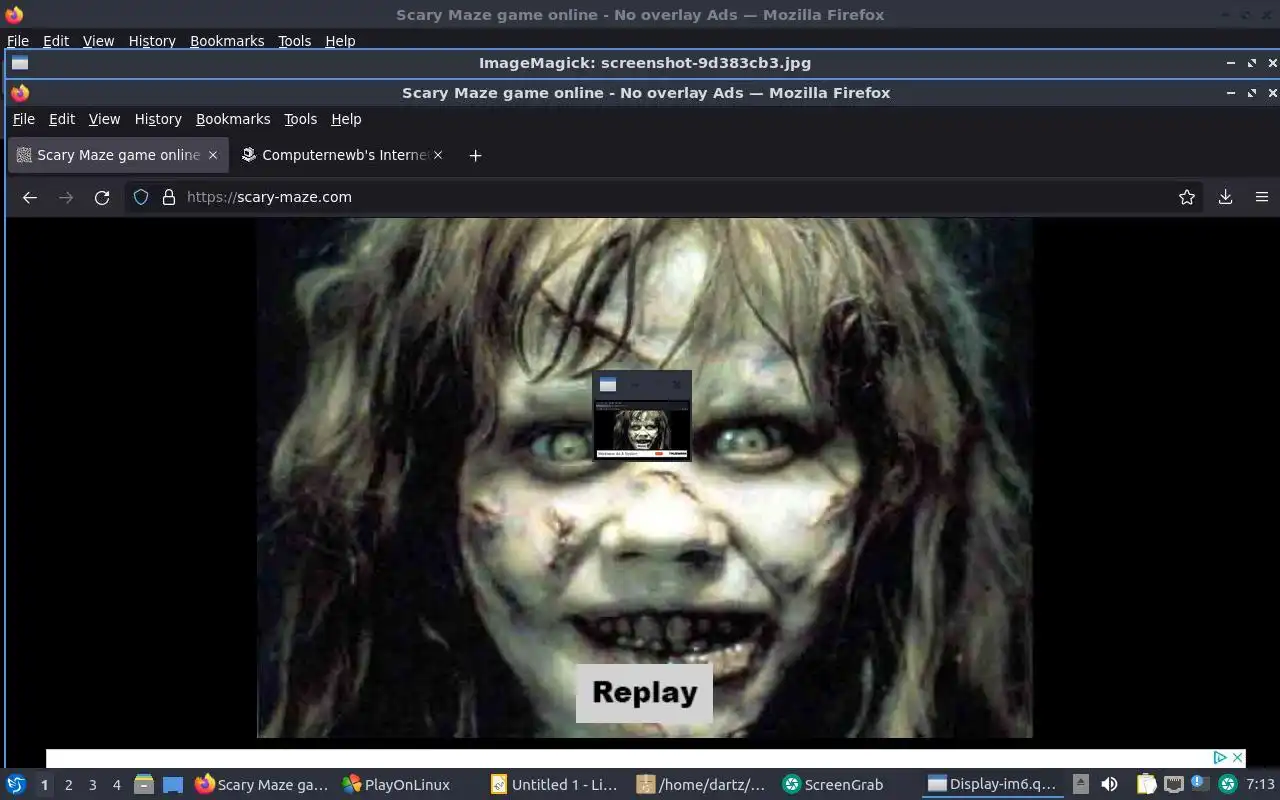Click the removable media eject tray icon
This screenshot has width=1280, height=800.
pos(1081,785)
